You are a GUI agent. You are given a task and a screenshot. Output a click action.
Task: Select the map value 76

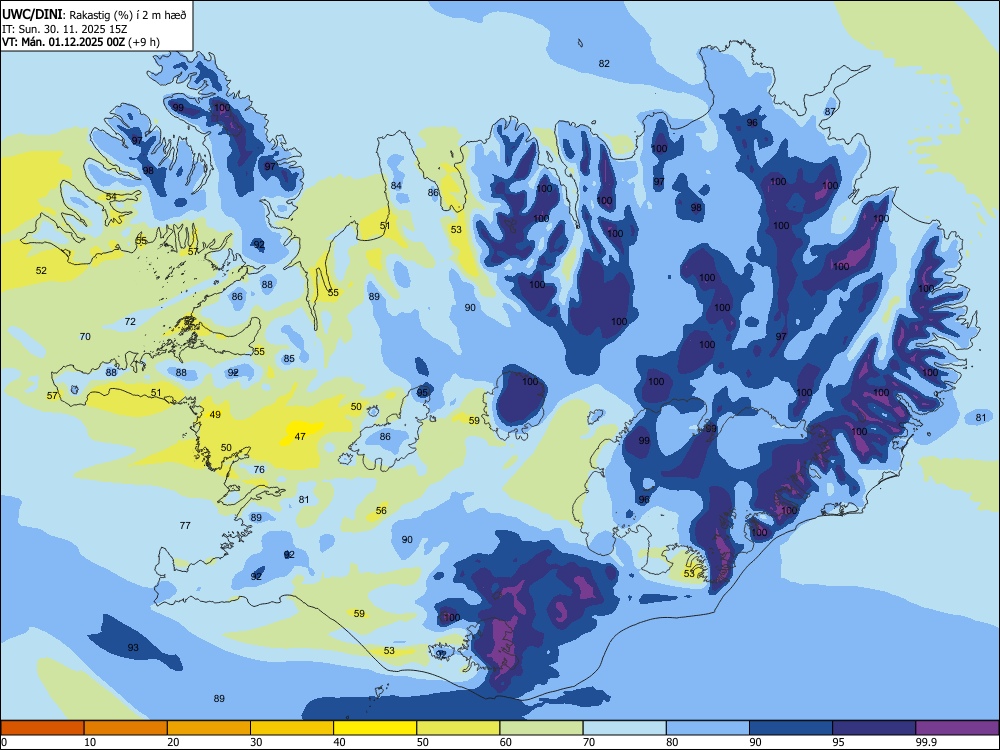[259, 469]
